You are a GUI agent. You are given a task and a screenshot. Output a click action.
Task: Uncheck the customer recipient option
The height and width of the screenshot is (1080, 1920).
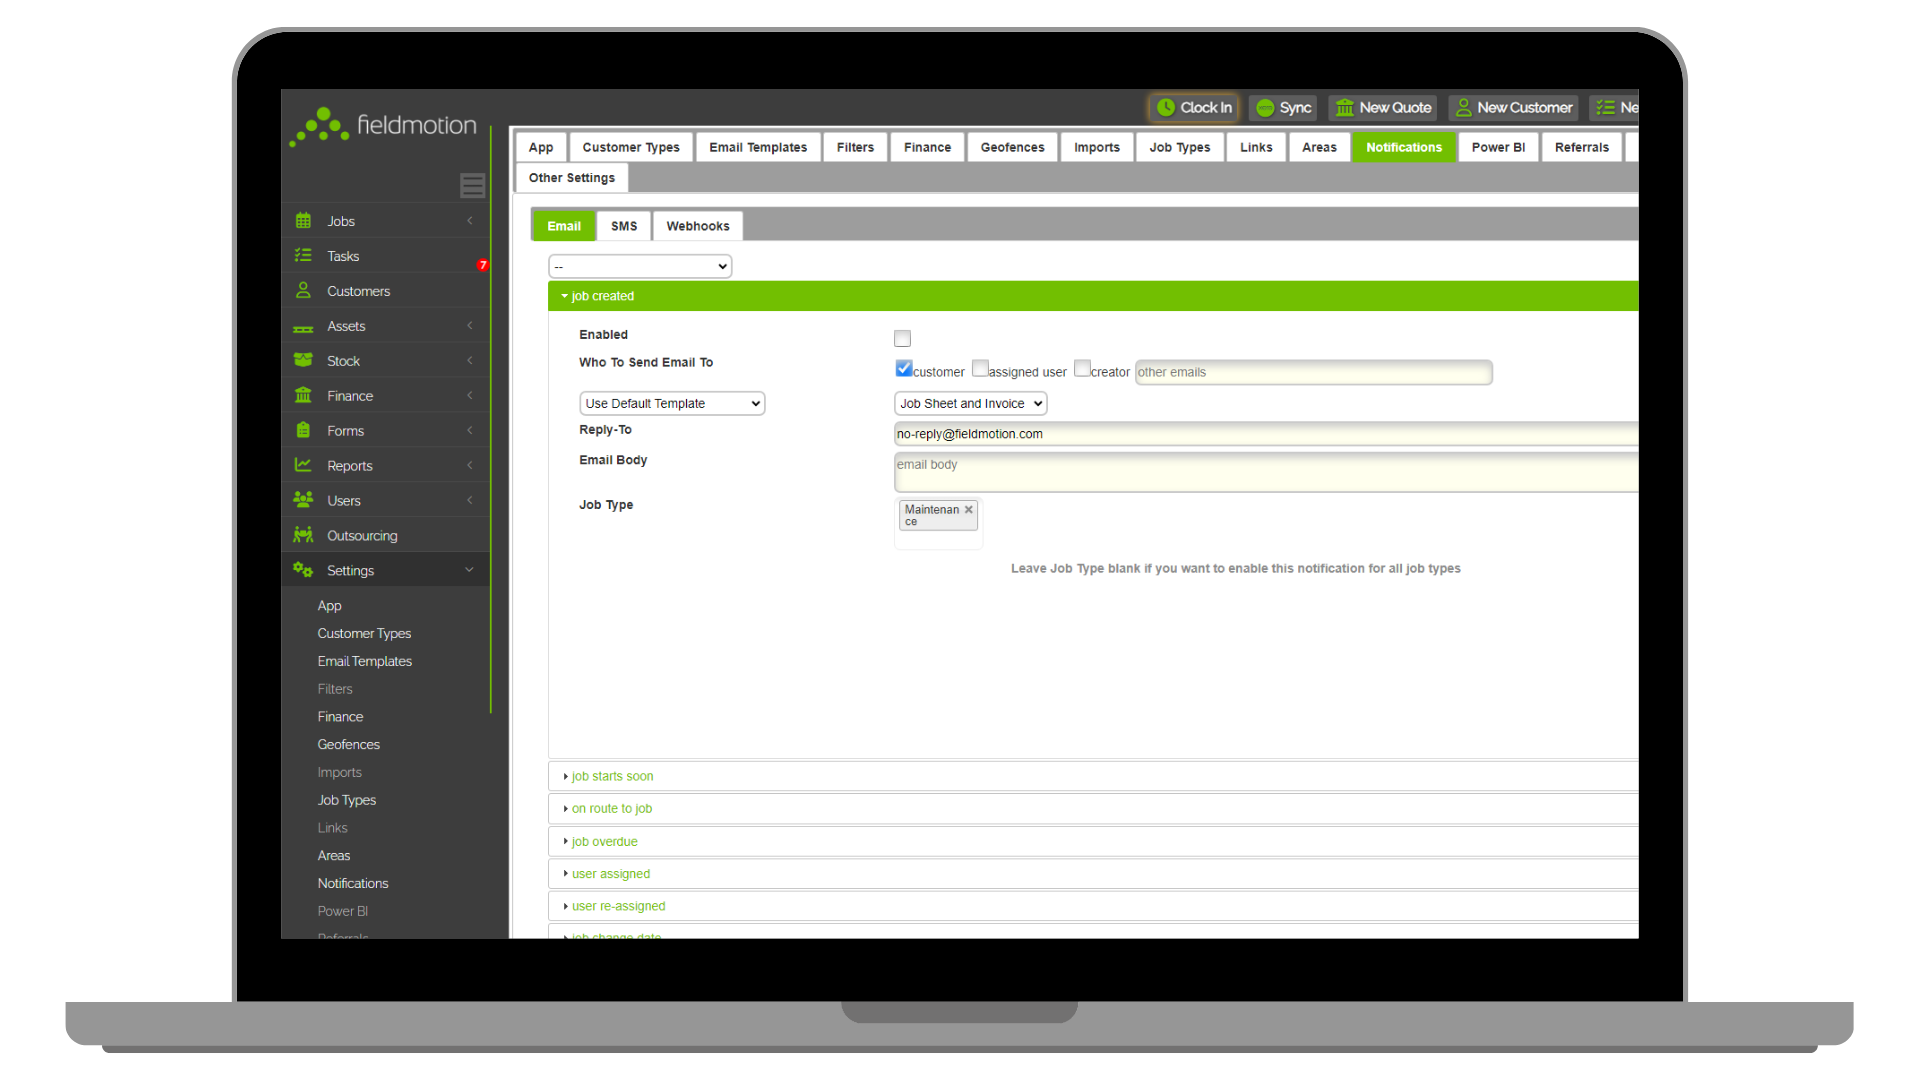coord(903,368)
